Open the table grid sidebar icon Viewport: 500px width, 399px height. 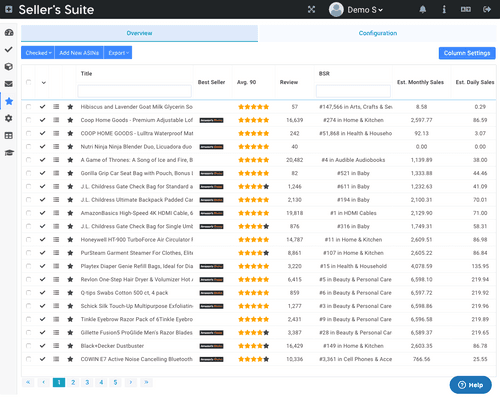click(9, 135)
